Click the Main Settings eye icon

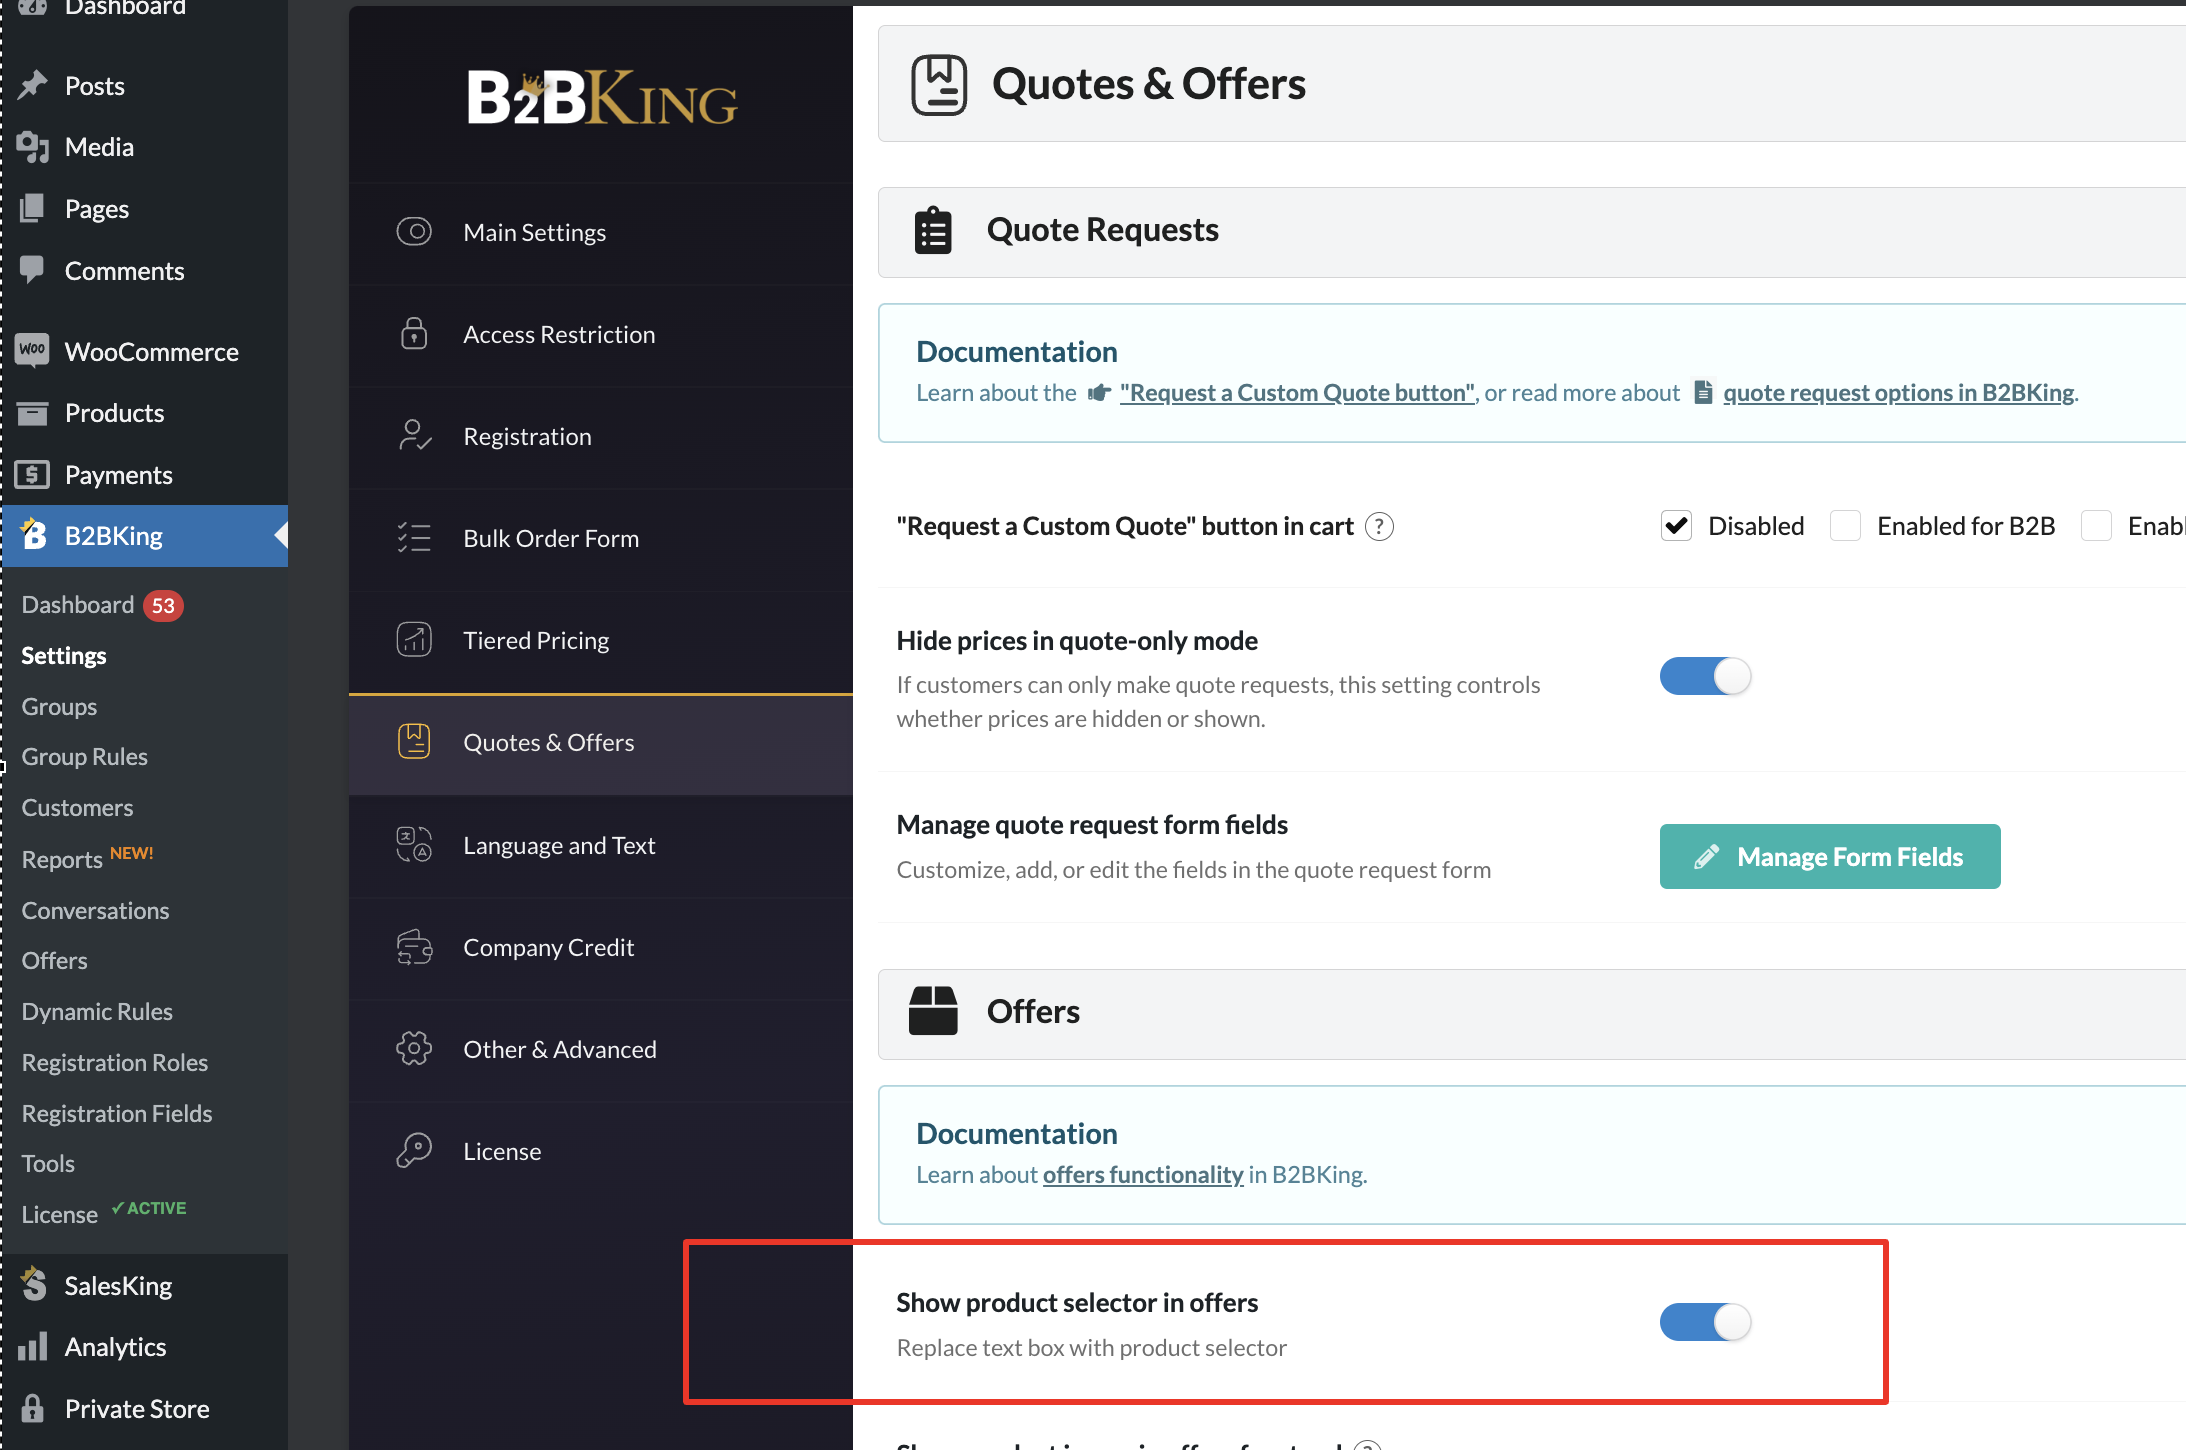414,232
